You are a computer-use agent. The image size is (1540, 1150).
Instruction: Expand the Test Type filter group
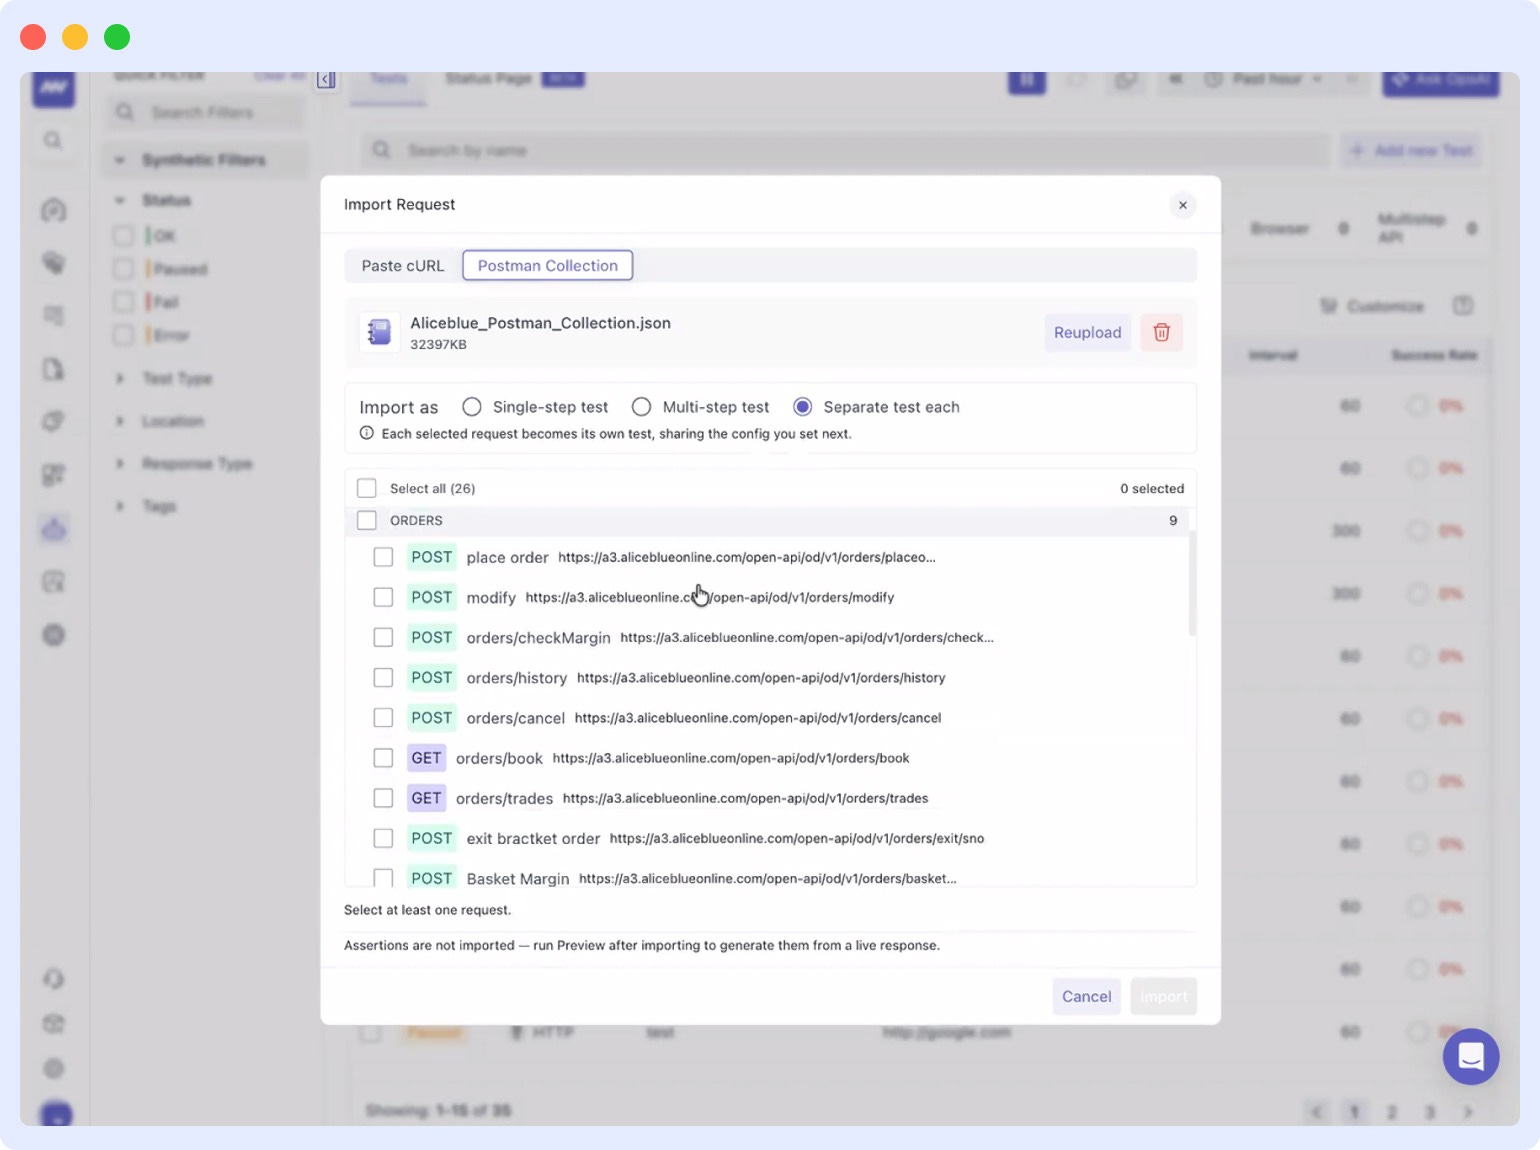tap(120, 378)
